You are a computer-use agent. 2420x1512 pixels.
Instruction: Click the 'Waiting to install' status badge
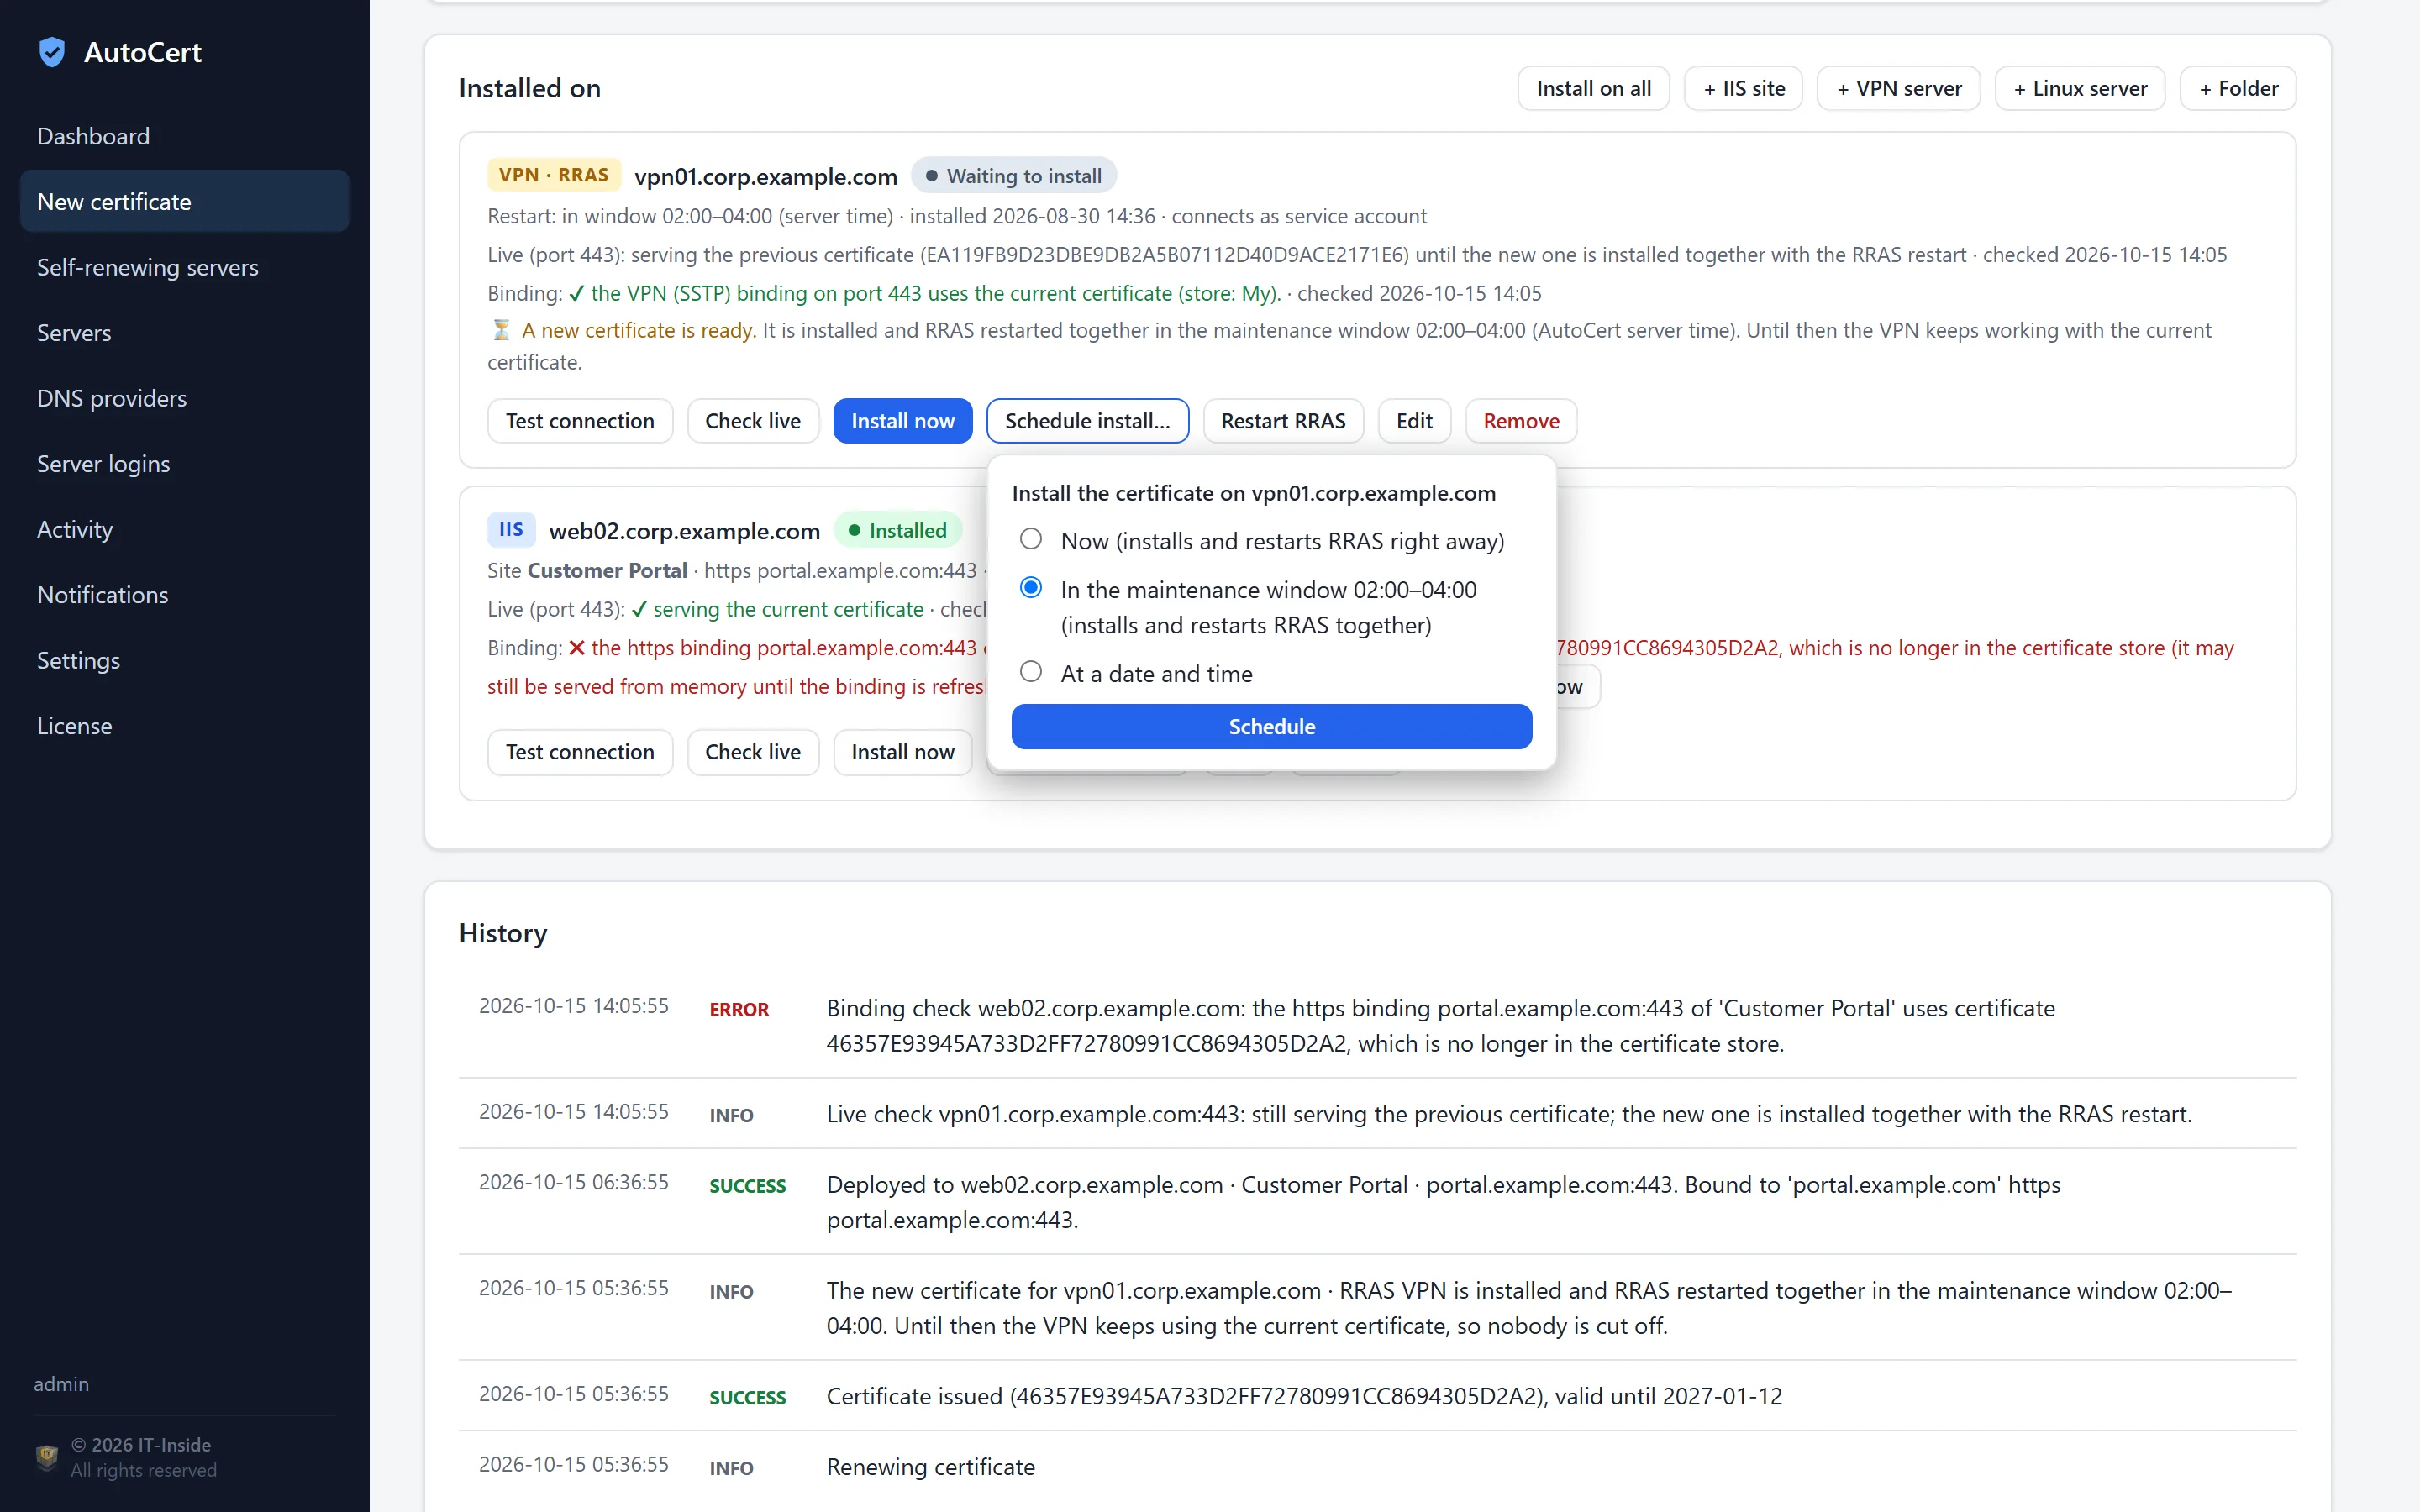(x=1013, y=176)
